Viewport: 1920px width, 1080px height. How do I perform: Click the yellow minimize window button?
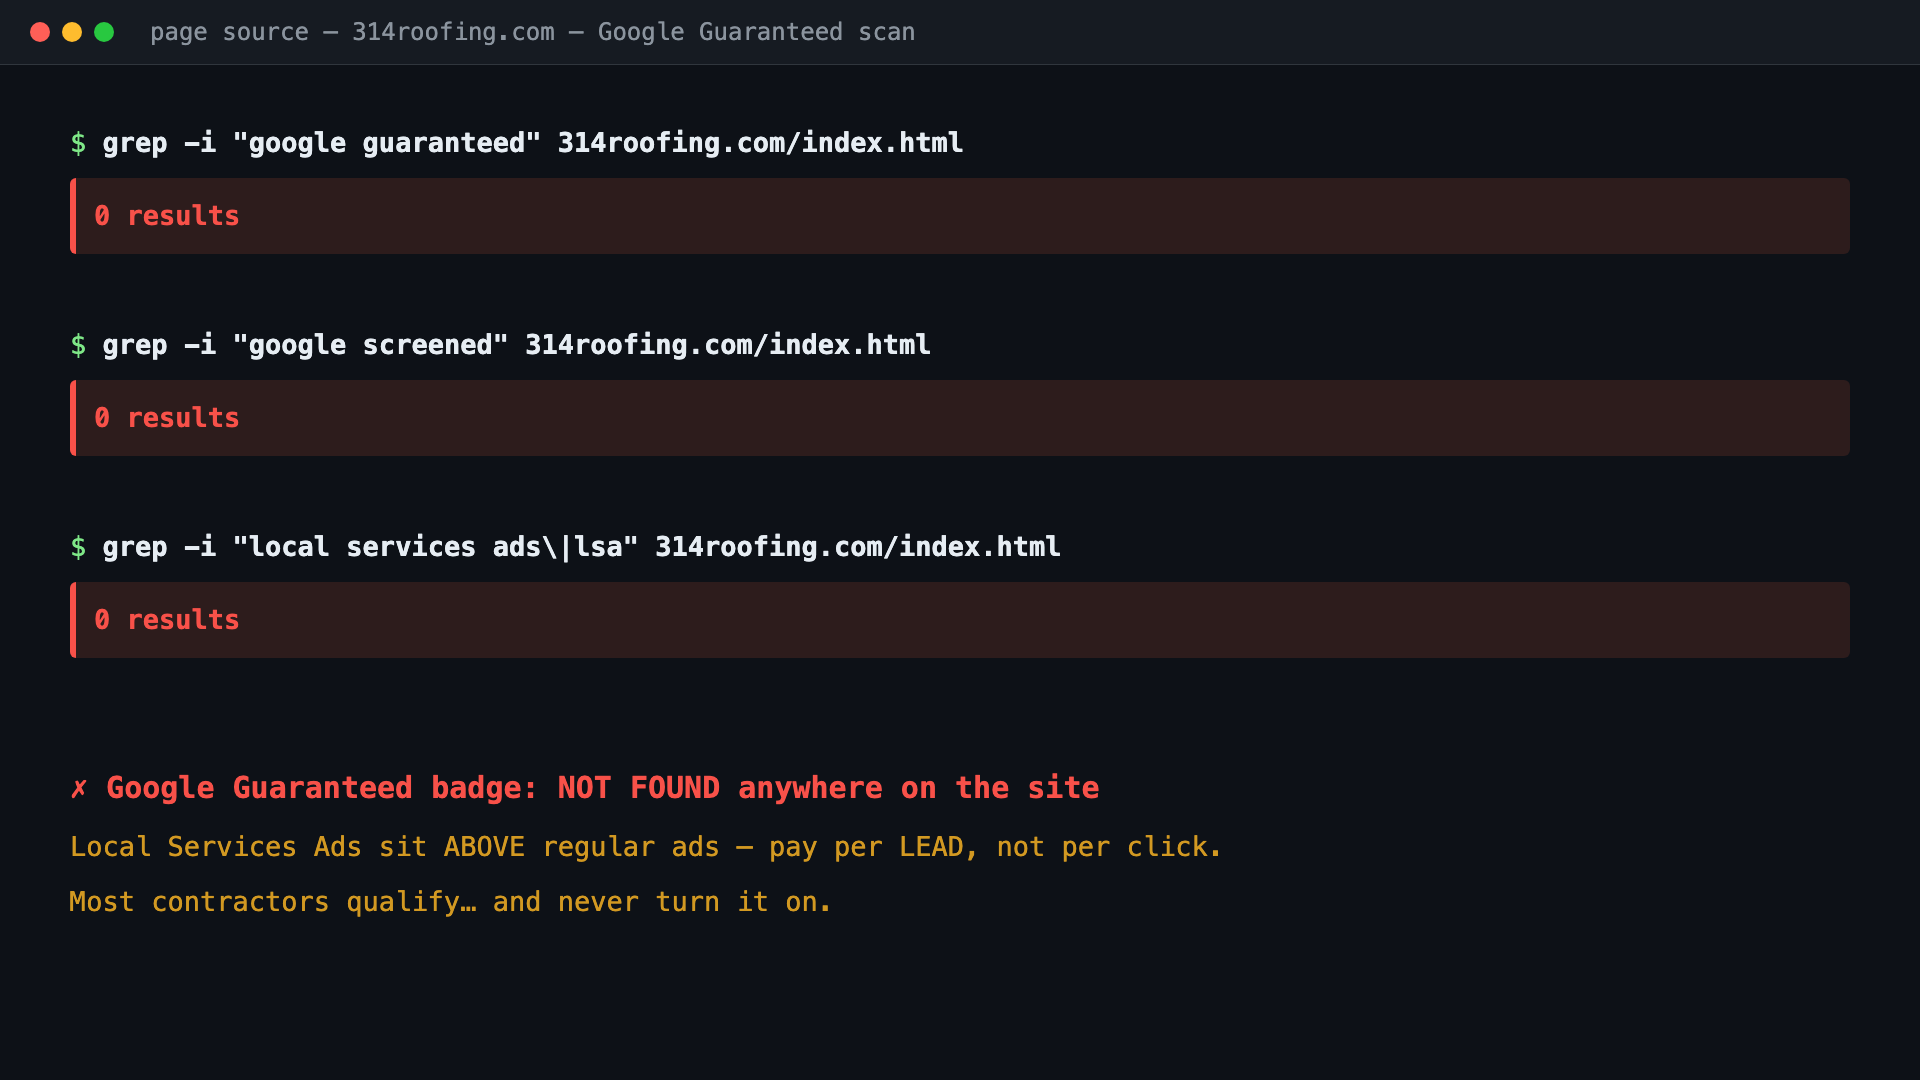tap(72, 32)
